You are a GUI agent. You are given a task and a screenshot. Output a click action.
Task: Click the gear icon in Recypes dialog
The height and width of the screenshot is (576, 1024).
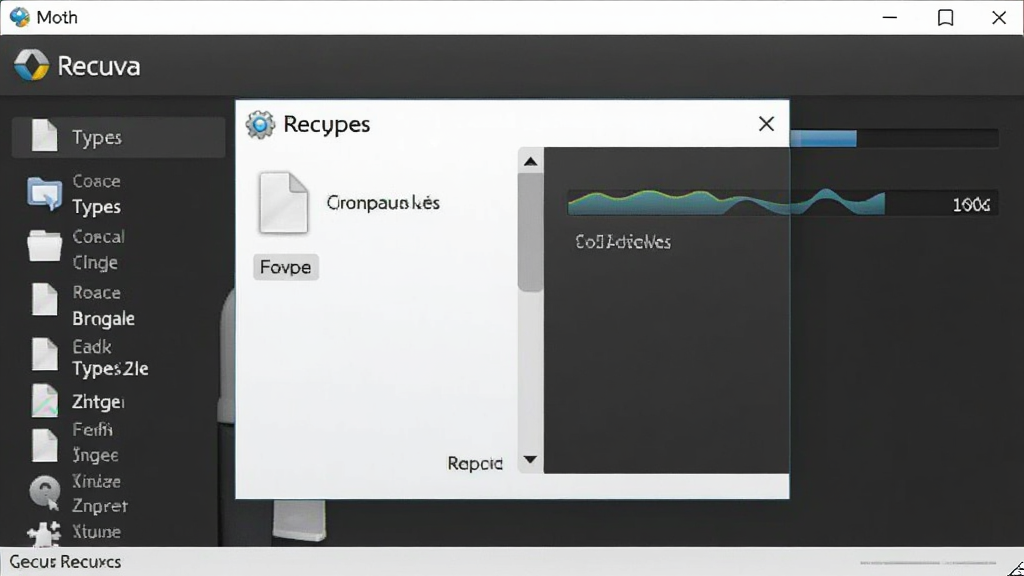(260, 124)
